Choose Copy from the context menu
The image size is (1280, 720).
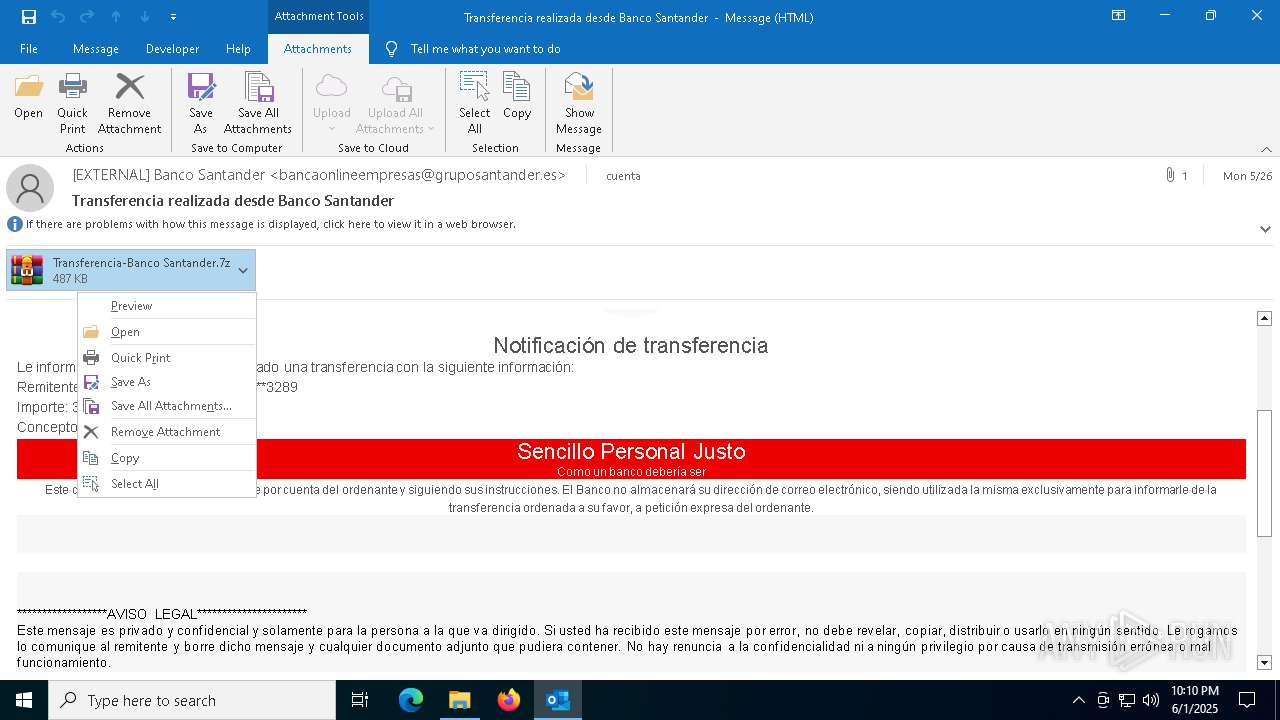click(x=166, y=458)
